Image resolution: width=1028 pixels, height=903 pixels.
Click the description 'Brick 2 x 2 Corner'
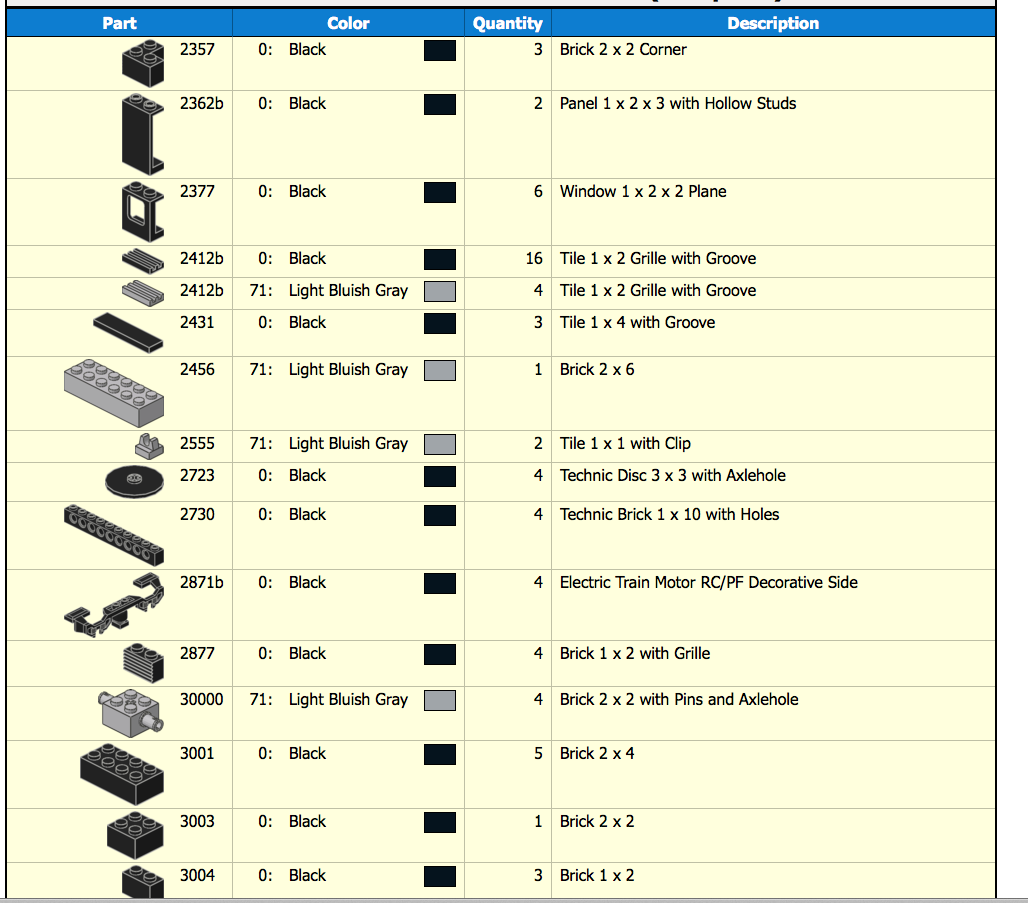pyautogui.click(x=623, y=49)
